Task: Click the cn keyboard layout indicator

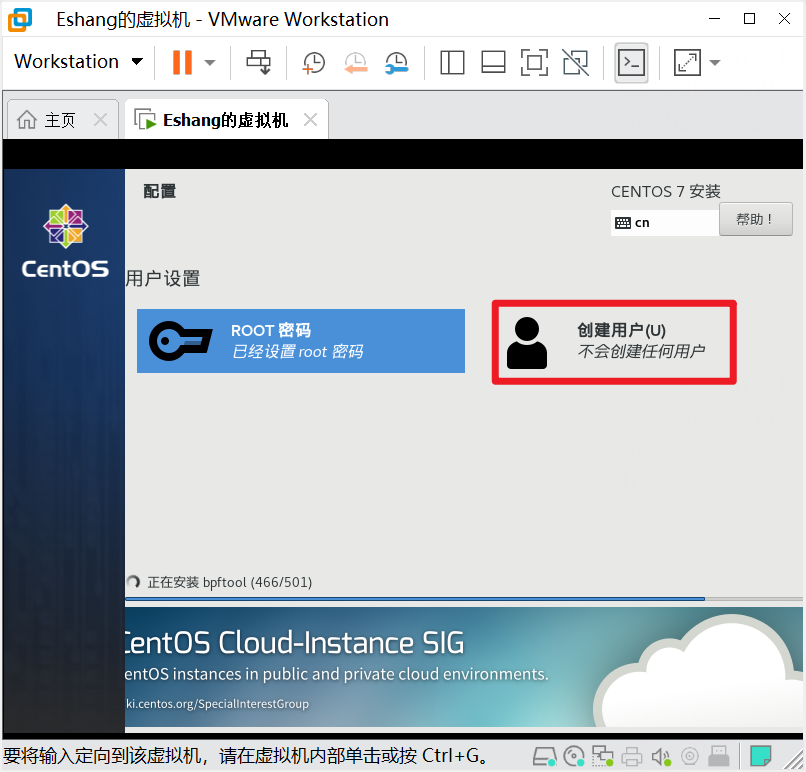Action: (x=664, y=223)
